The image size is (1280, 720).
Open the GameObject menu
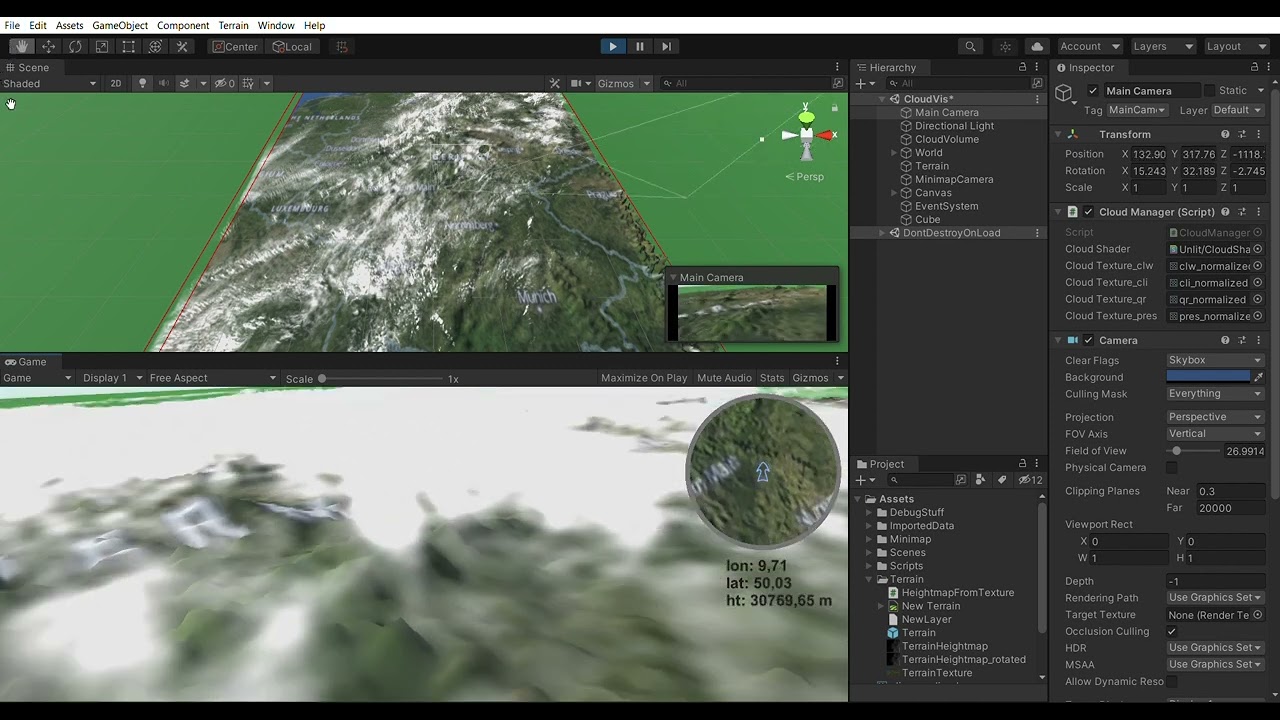point(120,25)
